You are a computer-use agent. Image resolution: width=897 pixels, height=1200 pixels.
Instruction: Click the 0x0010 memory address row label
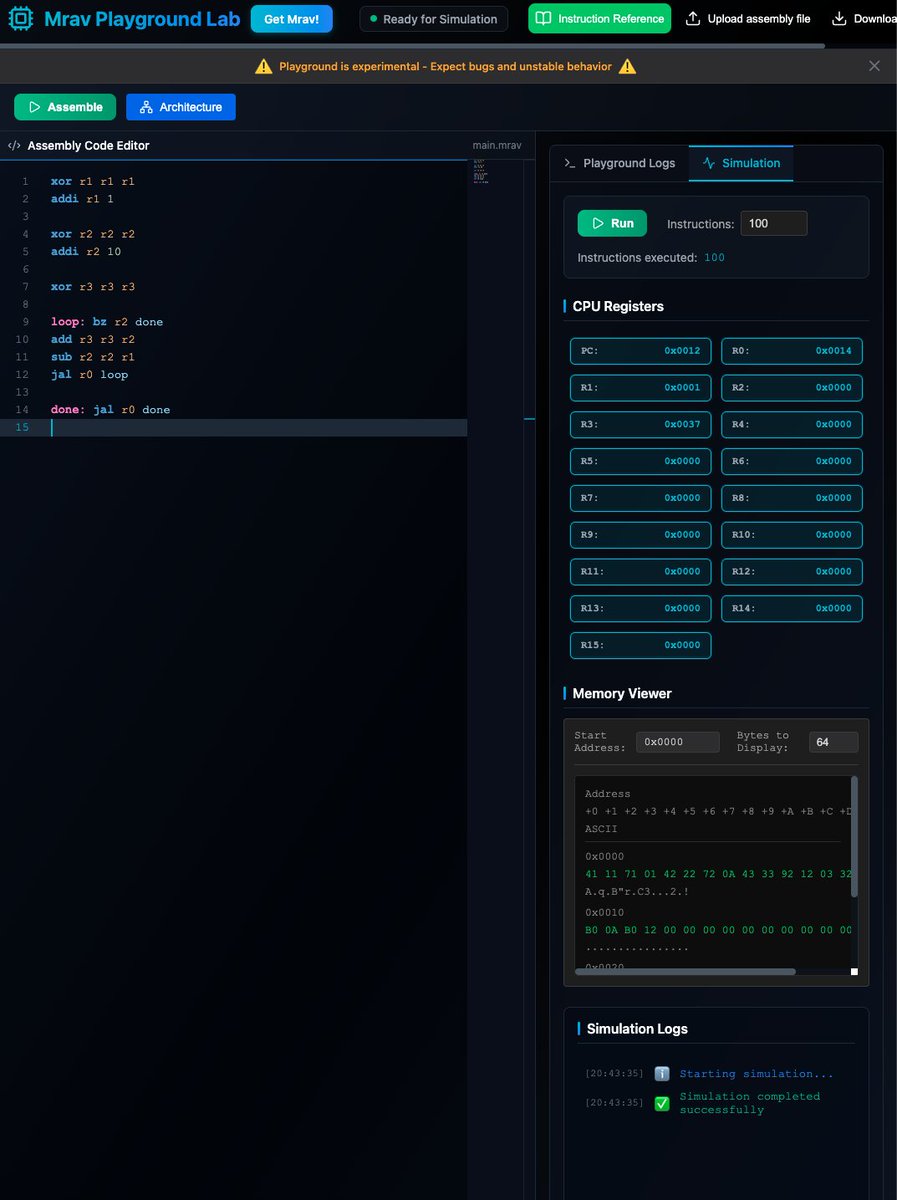coord(605,912)
